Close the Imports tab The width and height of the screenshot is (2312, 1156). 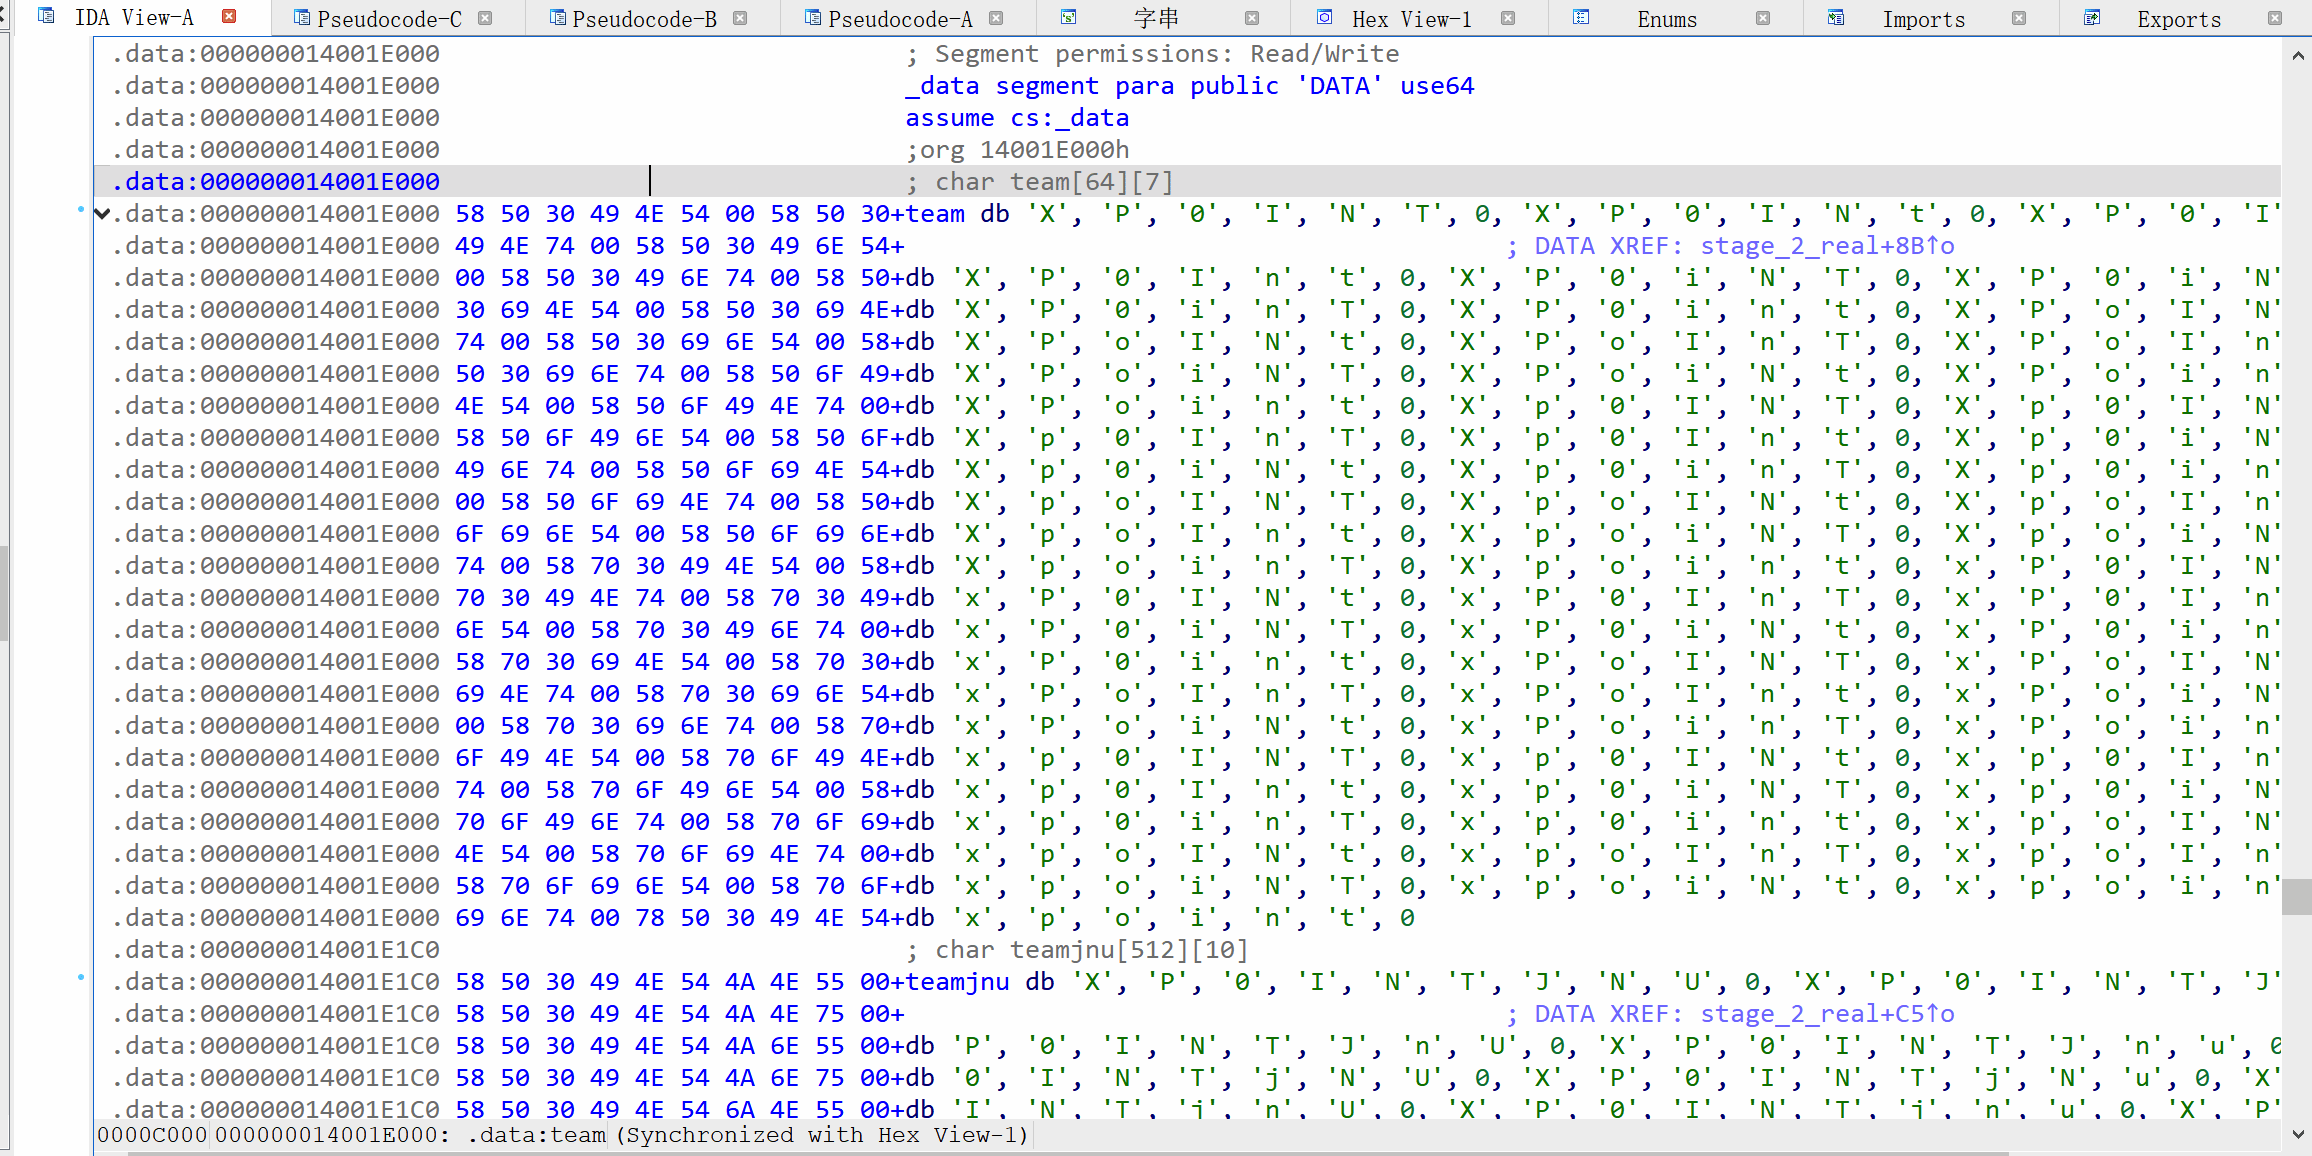(x=2019, y=18)
